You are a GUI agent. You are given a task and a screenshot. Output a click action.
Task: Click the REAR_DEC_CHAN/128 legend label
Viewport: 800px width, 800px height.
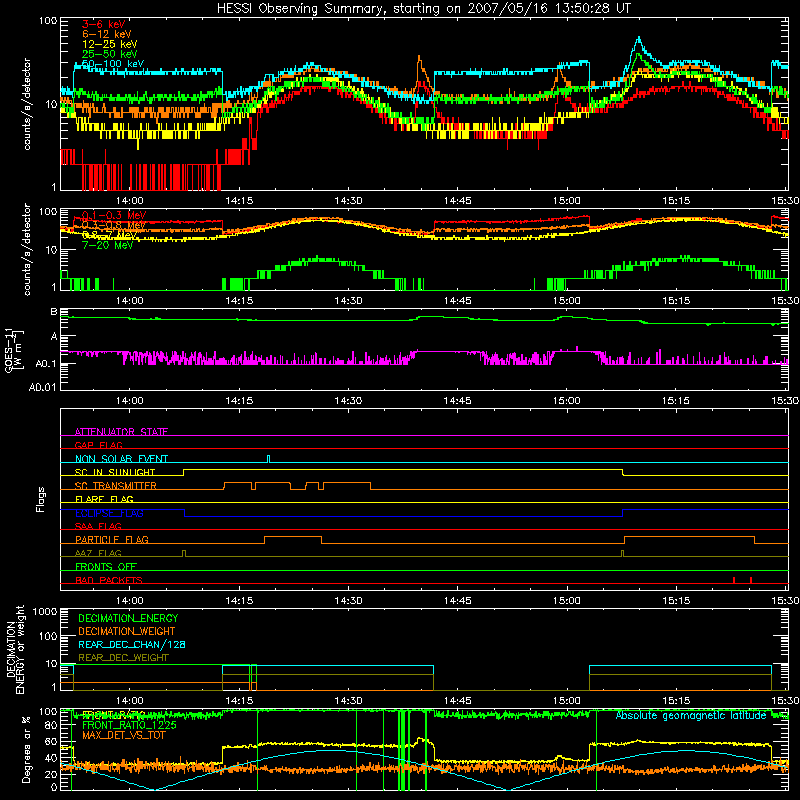pos(132,644)
